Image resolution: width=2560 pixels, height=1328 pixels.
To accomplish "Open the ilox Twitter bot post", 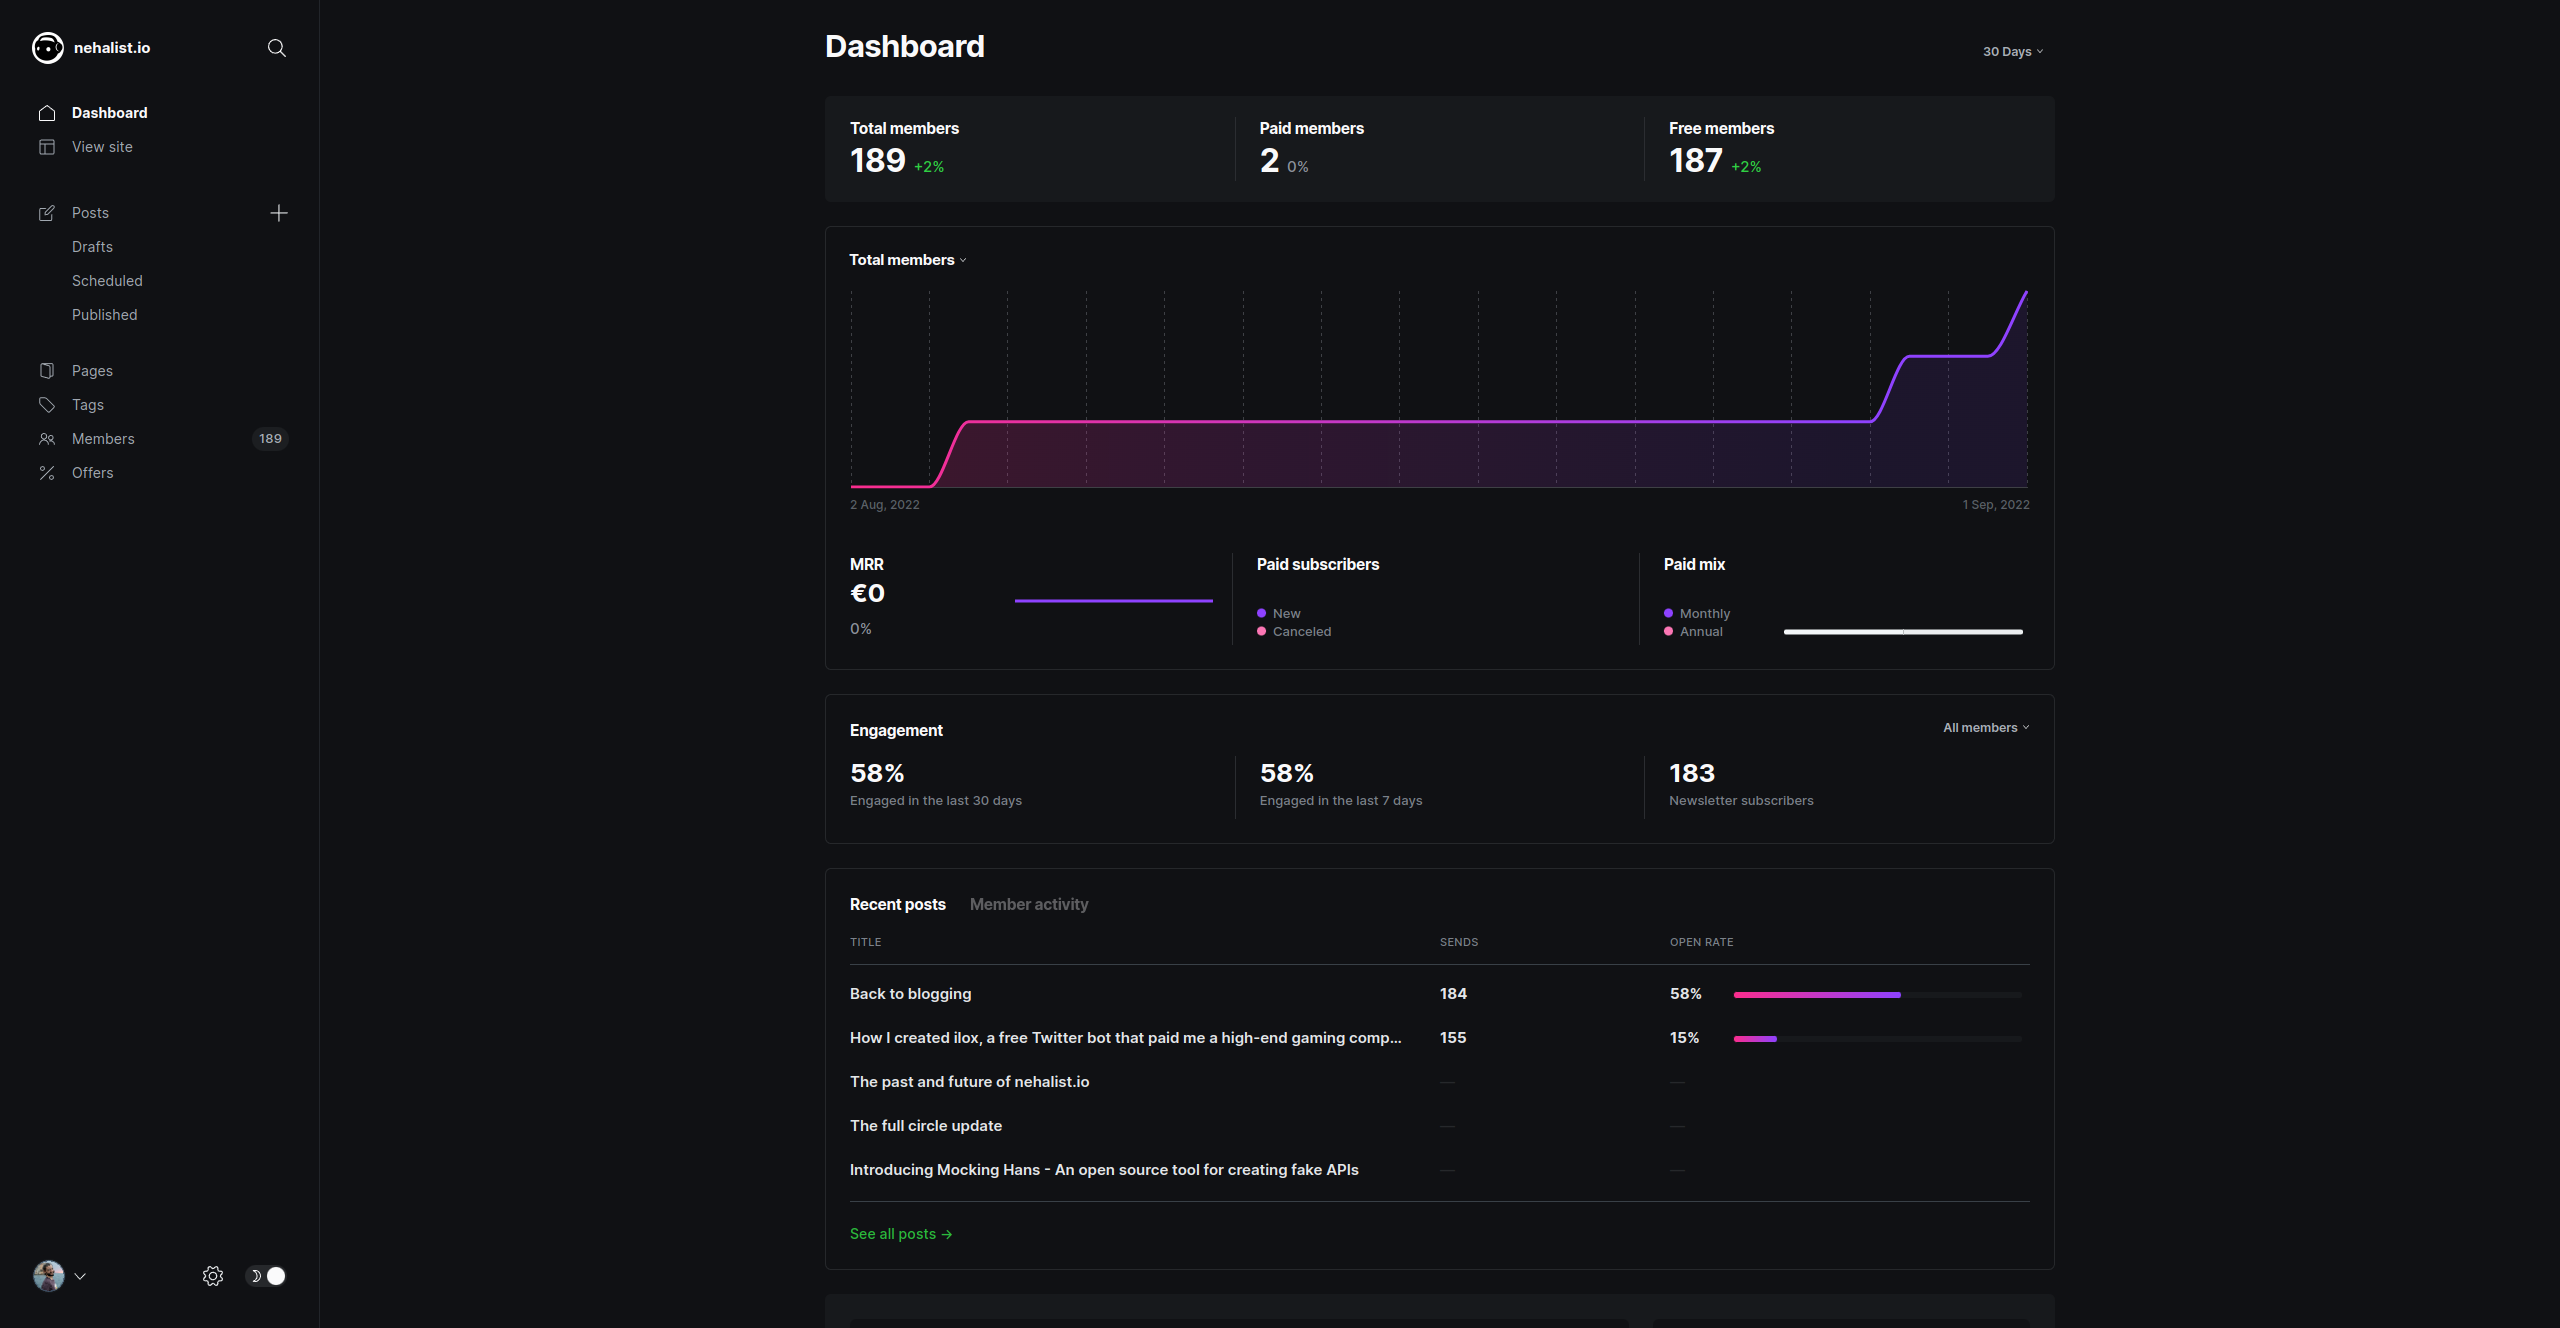I will coord(1126,1038).
